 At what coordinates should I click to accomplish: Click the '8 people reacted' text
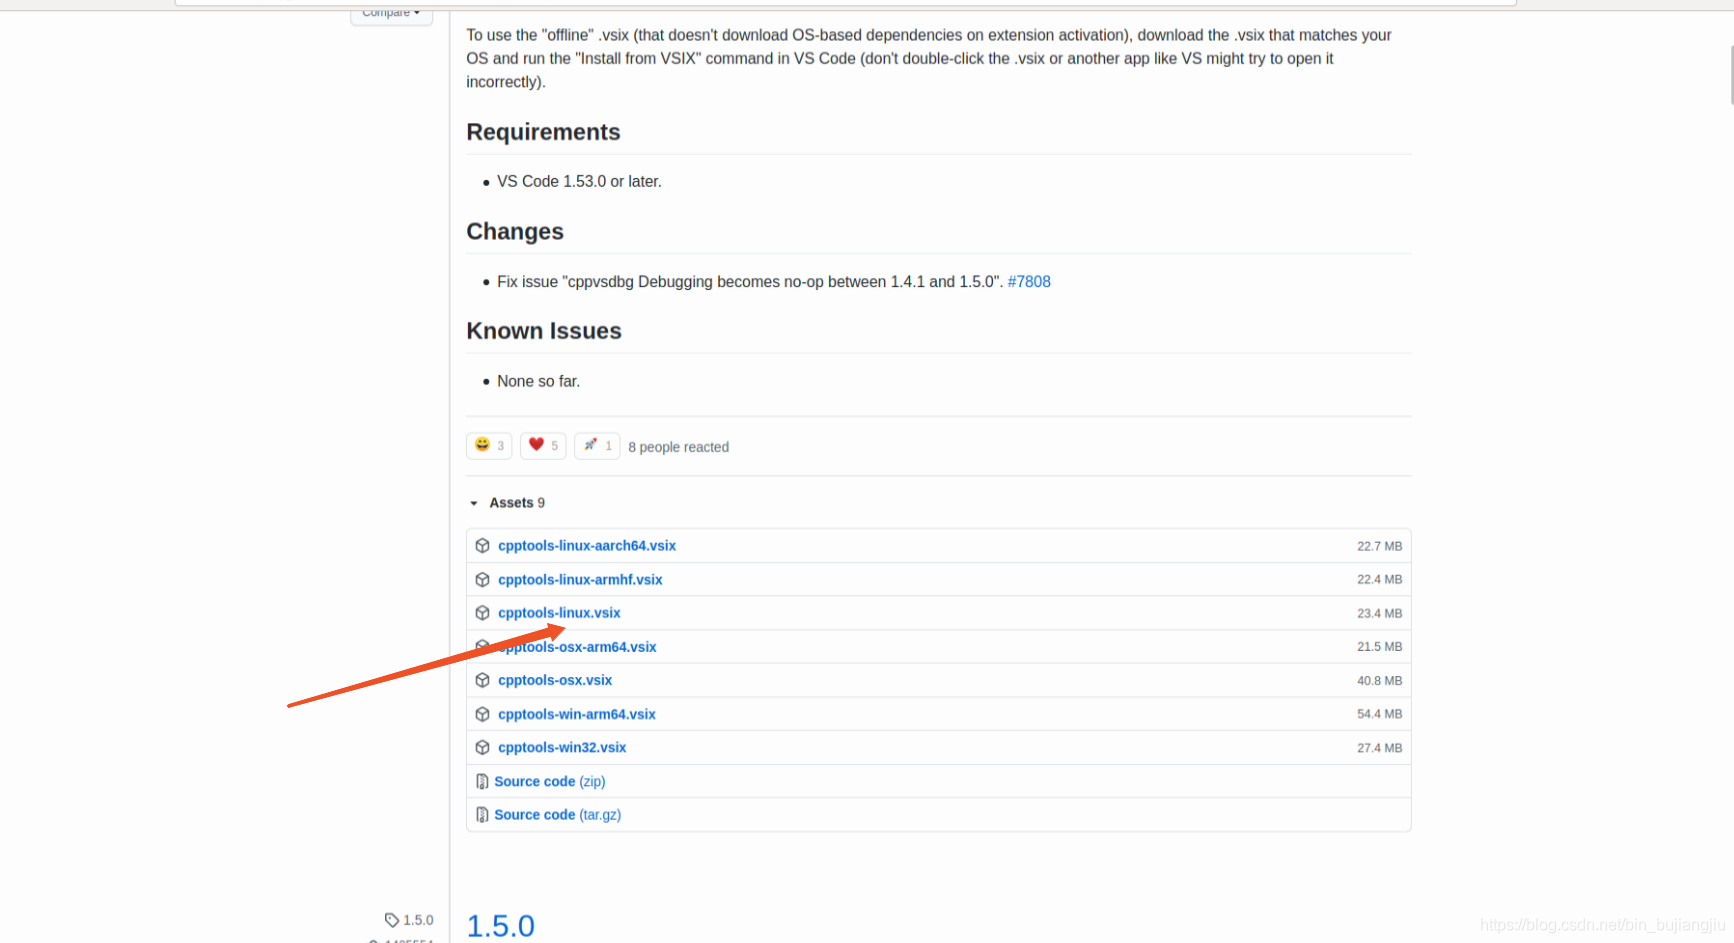coord(678,447)
